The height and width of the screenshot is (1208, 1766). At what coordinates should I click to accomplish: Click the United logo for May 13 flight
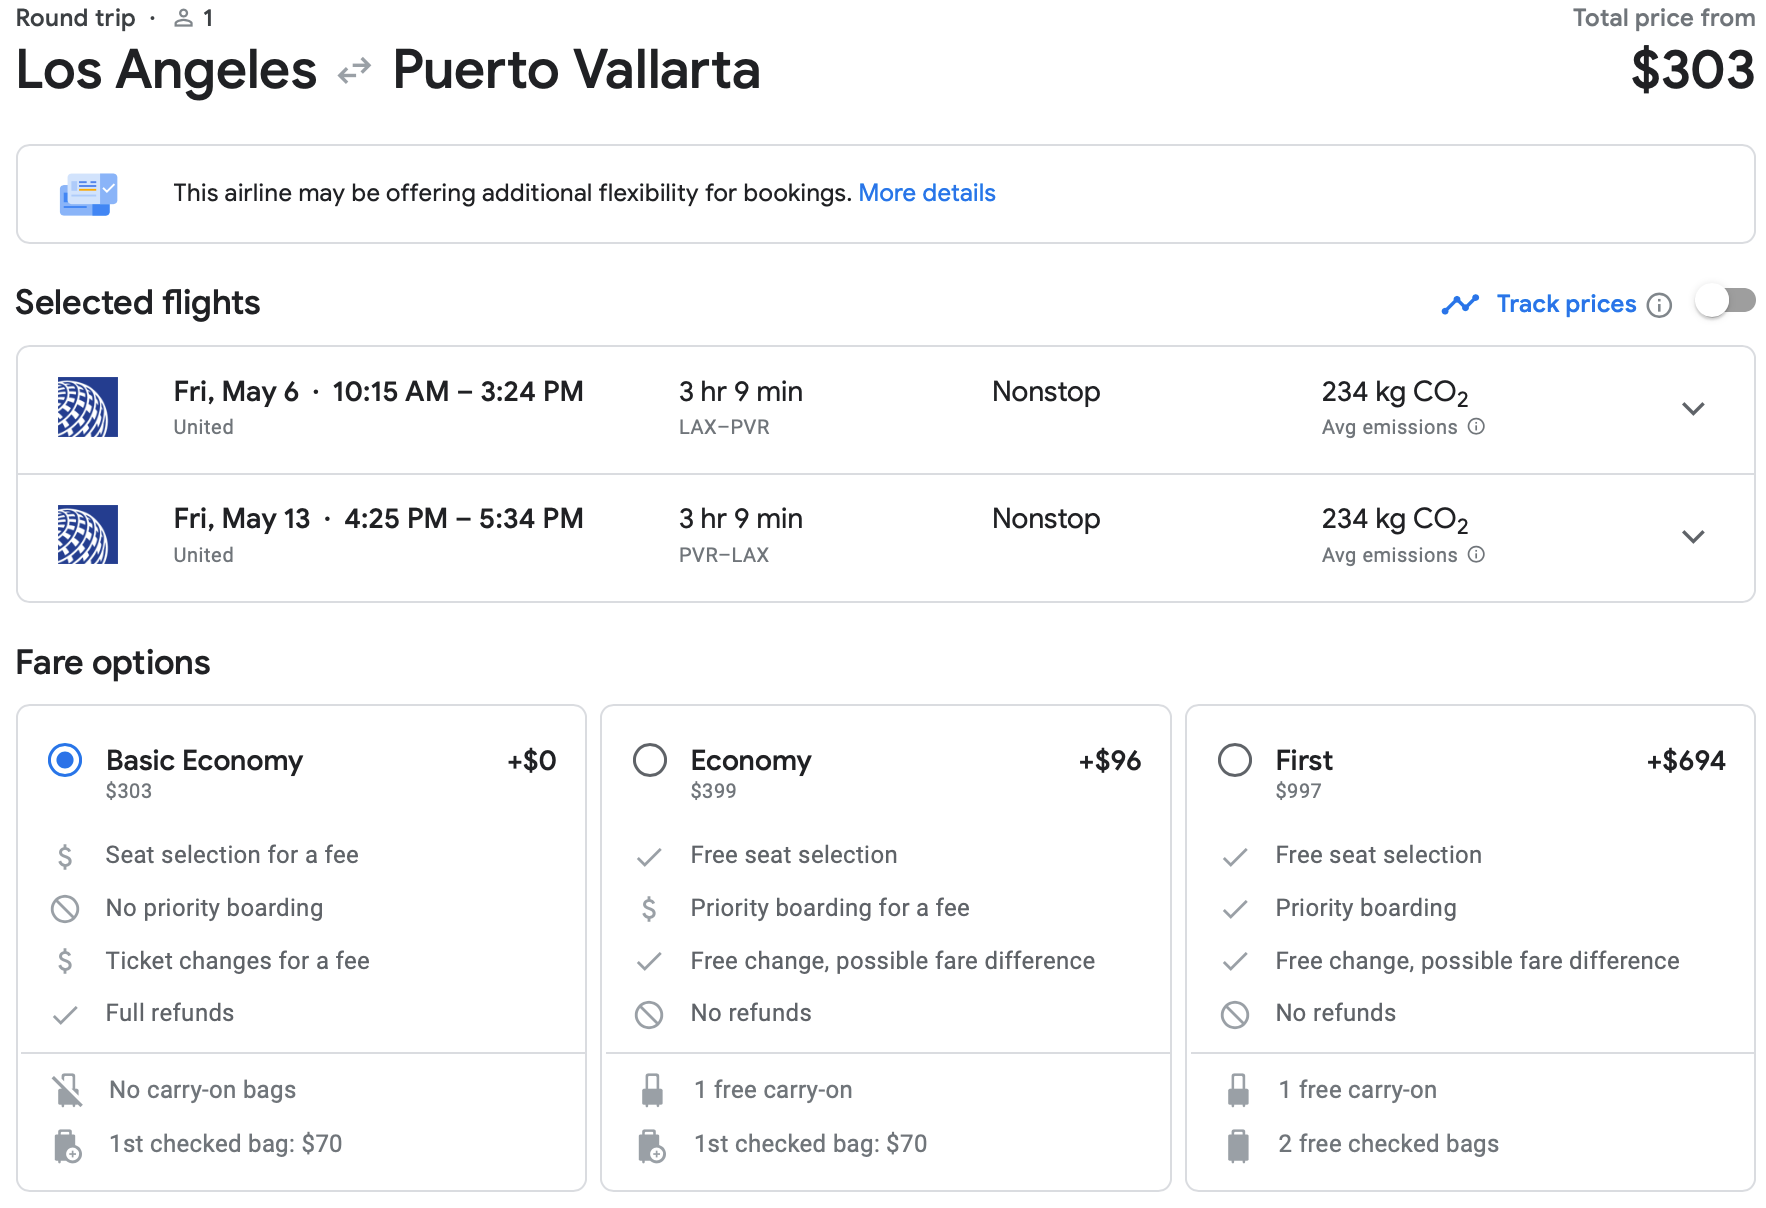tap(88, 535)
